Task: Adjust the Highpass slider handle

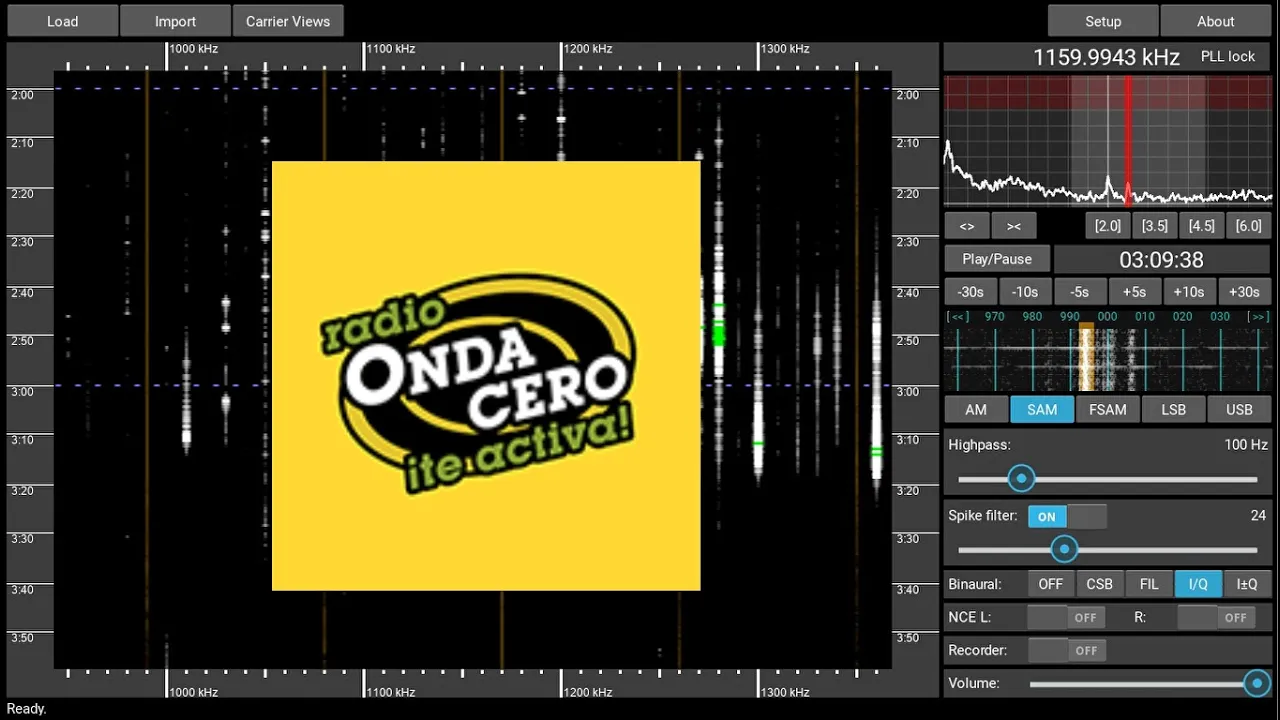Action: click(x=1021, y=479)
